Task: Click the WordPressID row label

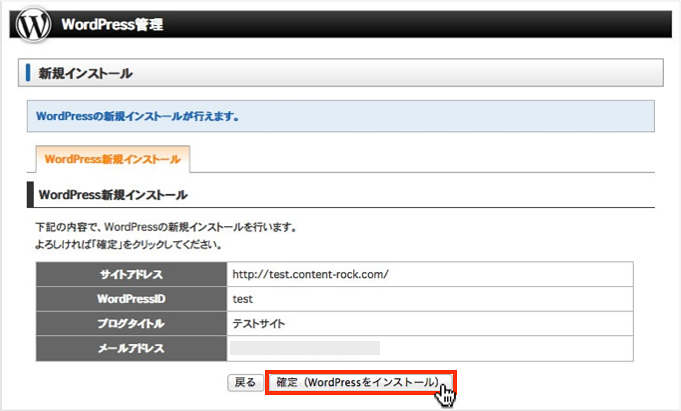Action: 131,299
